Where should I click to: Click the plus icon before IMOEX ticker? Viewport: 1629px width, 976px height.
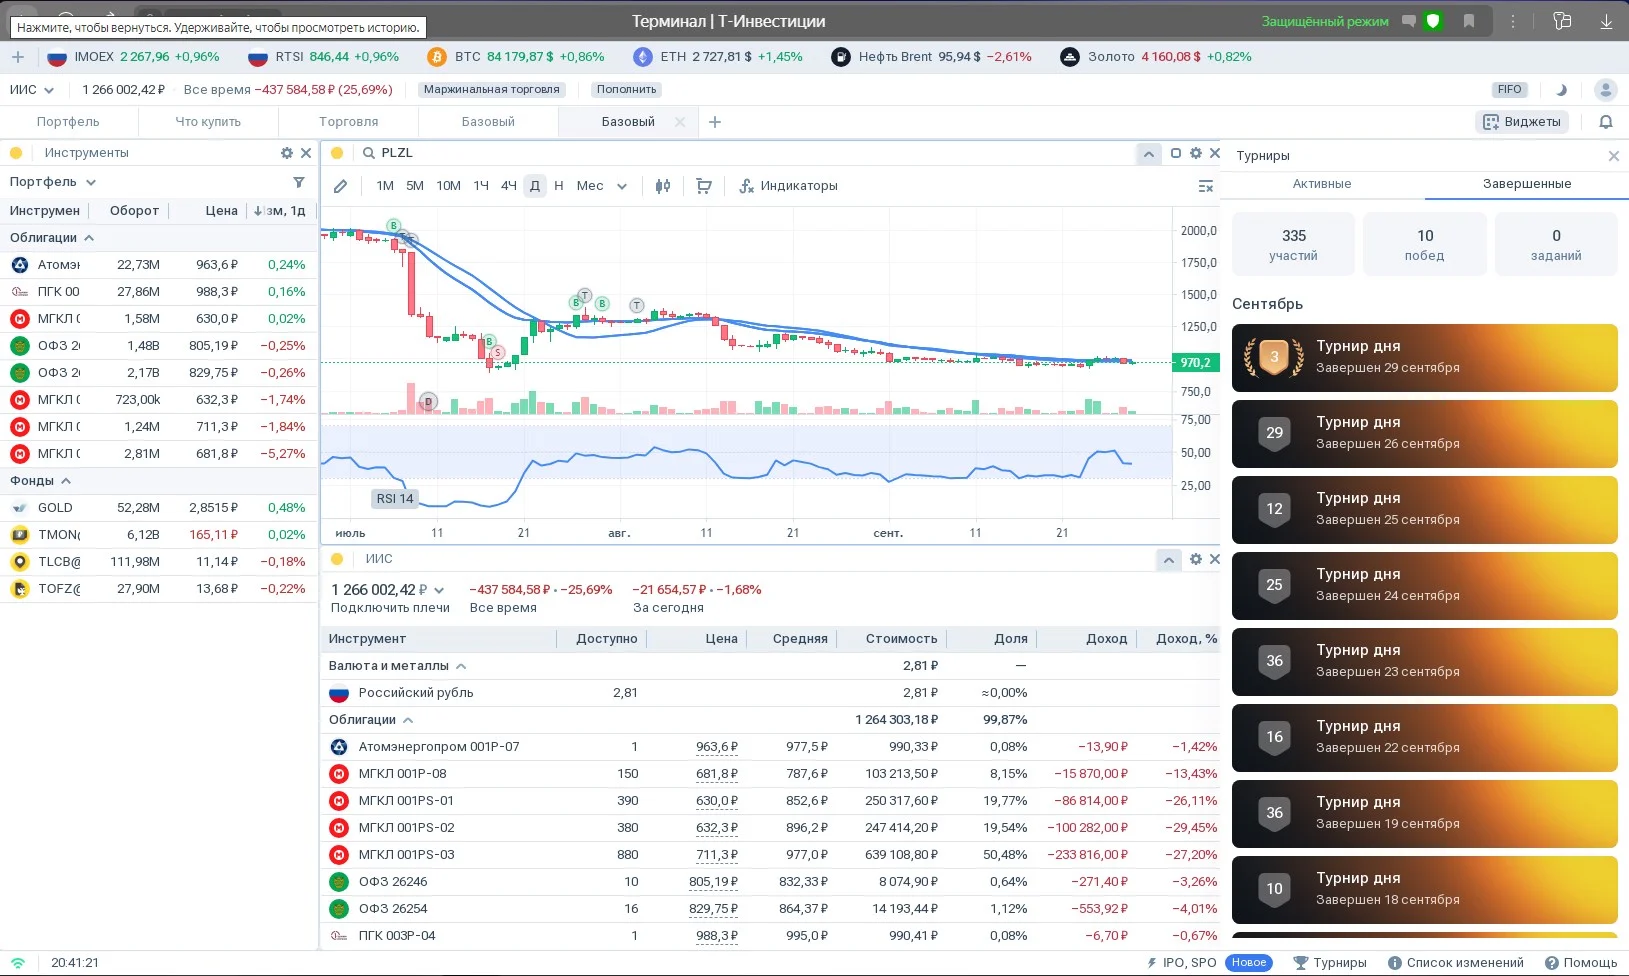[18, 57]
